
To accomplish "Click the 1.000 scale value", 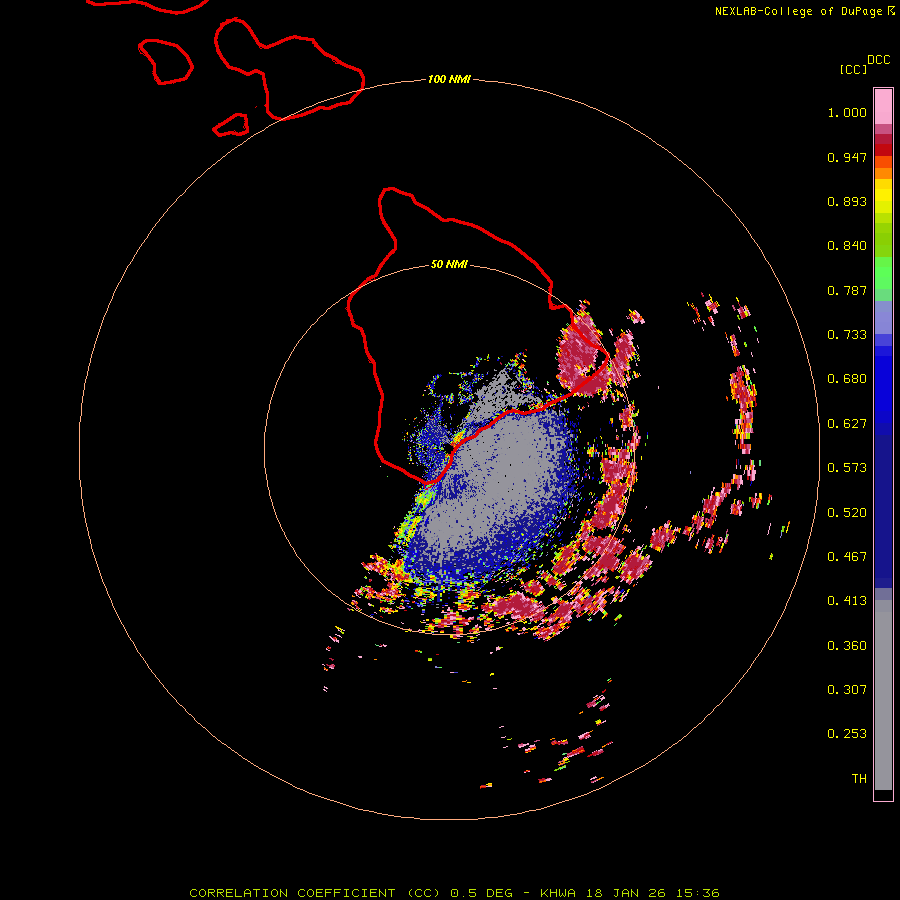I will pos(847,112).
